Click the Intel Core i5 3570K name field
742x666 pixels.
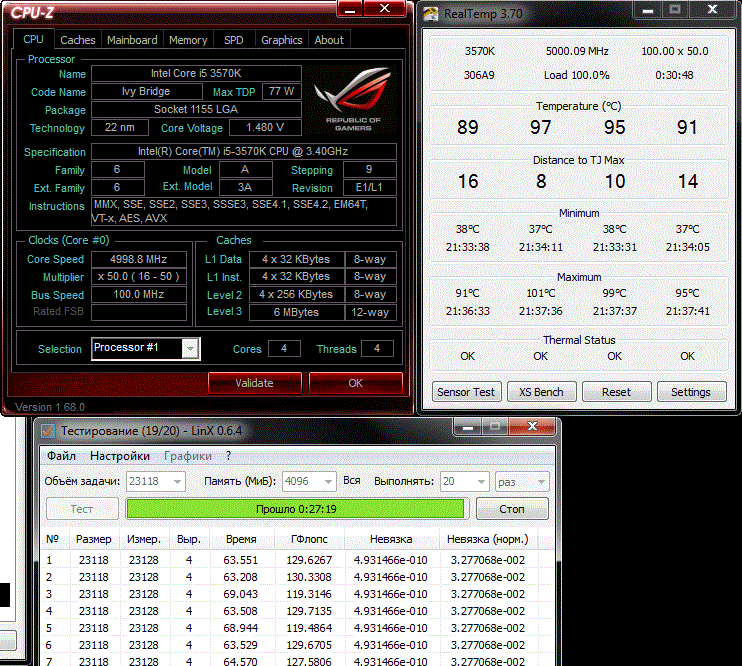(196, 73)
